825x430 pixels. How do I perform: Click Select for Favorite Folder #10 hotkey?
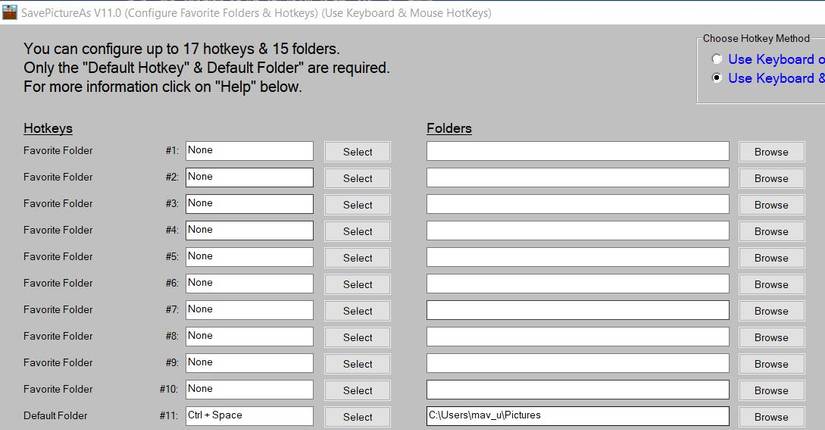click(357, 390)
